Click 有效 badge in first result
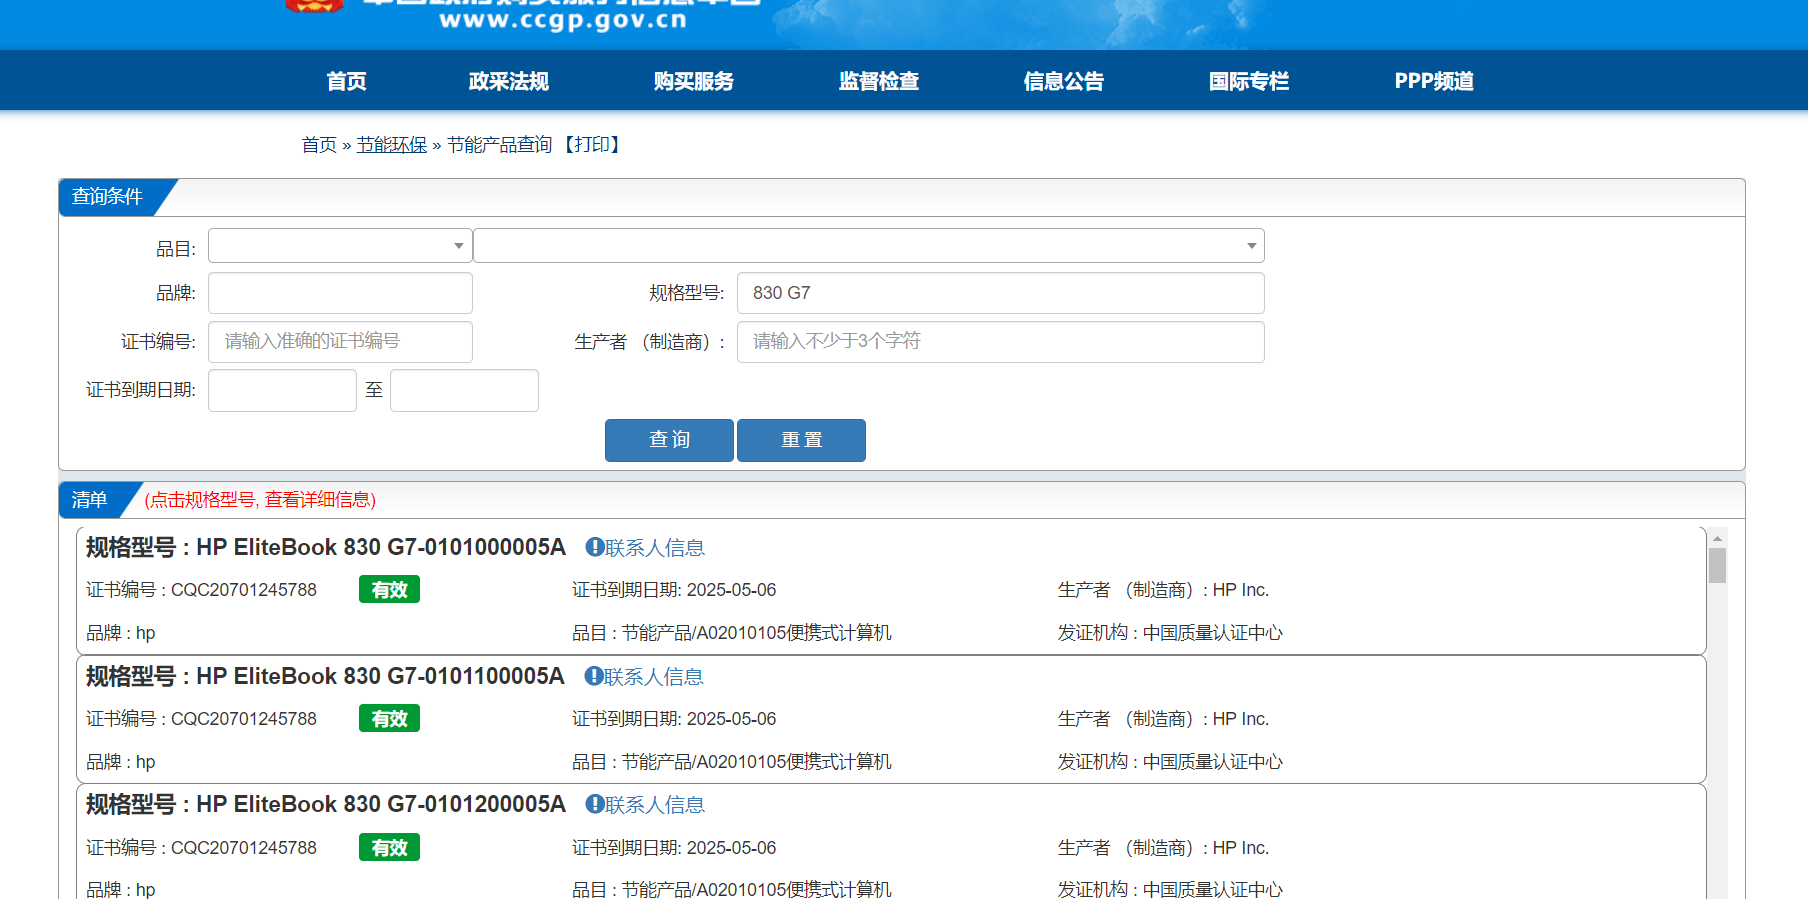The image size is (1808, 899). click(x=389, y=590)
